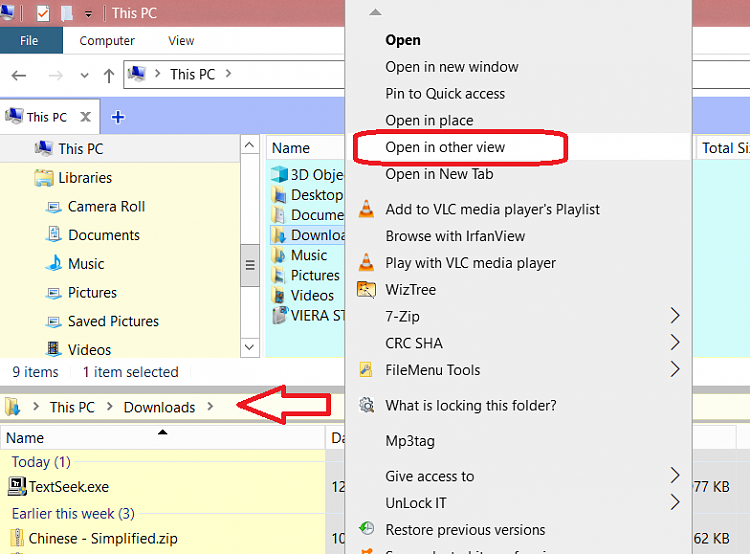Select the Pictures folder in file list
Image resolution: width=750 pixels, height=554 pixels.
(306, 275)
